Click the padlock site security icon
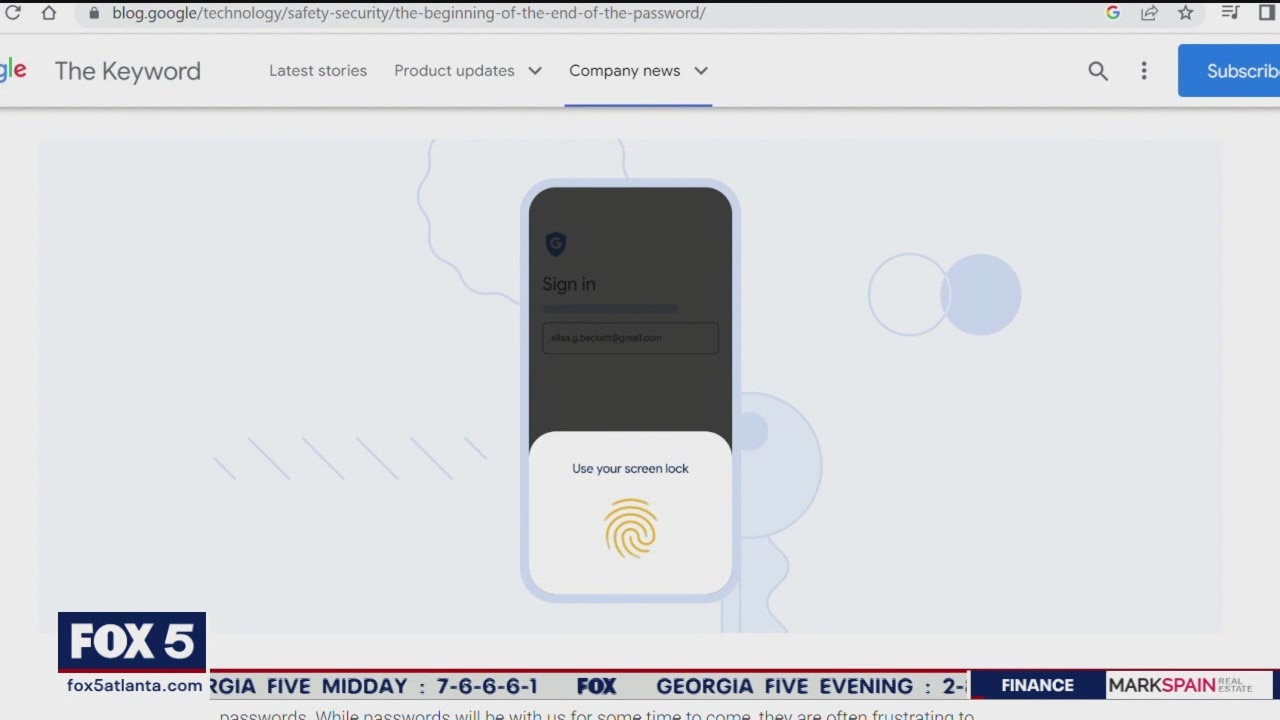Viewport: 1280px width, 720px height. tap(94, 13)
